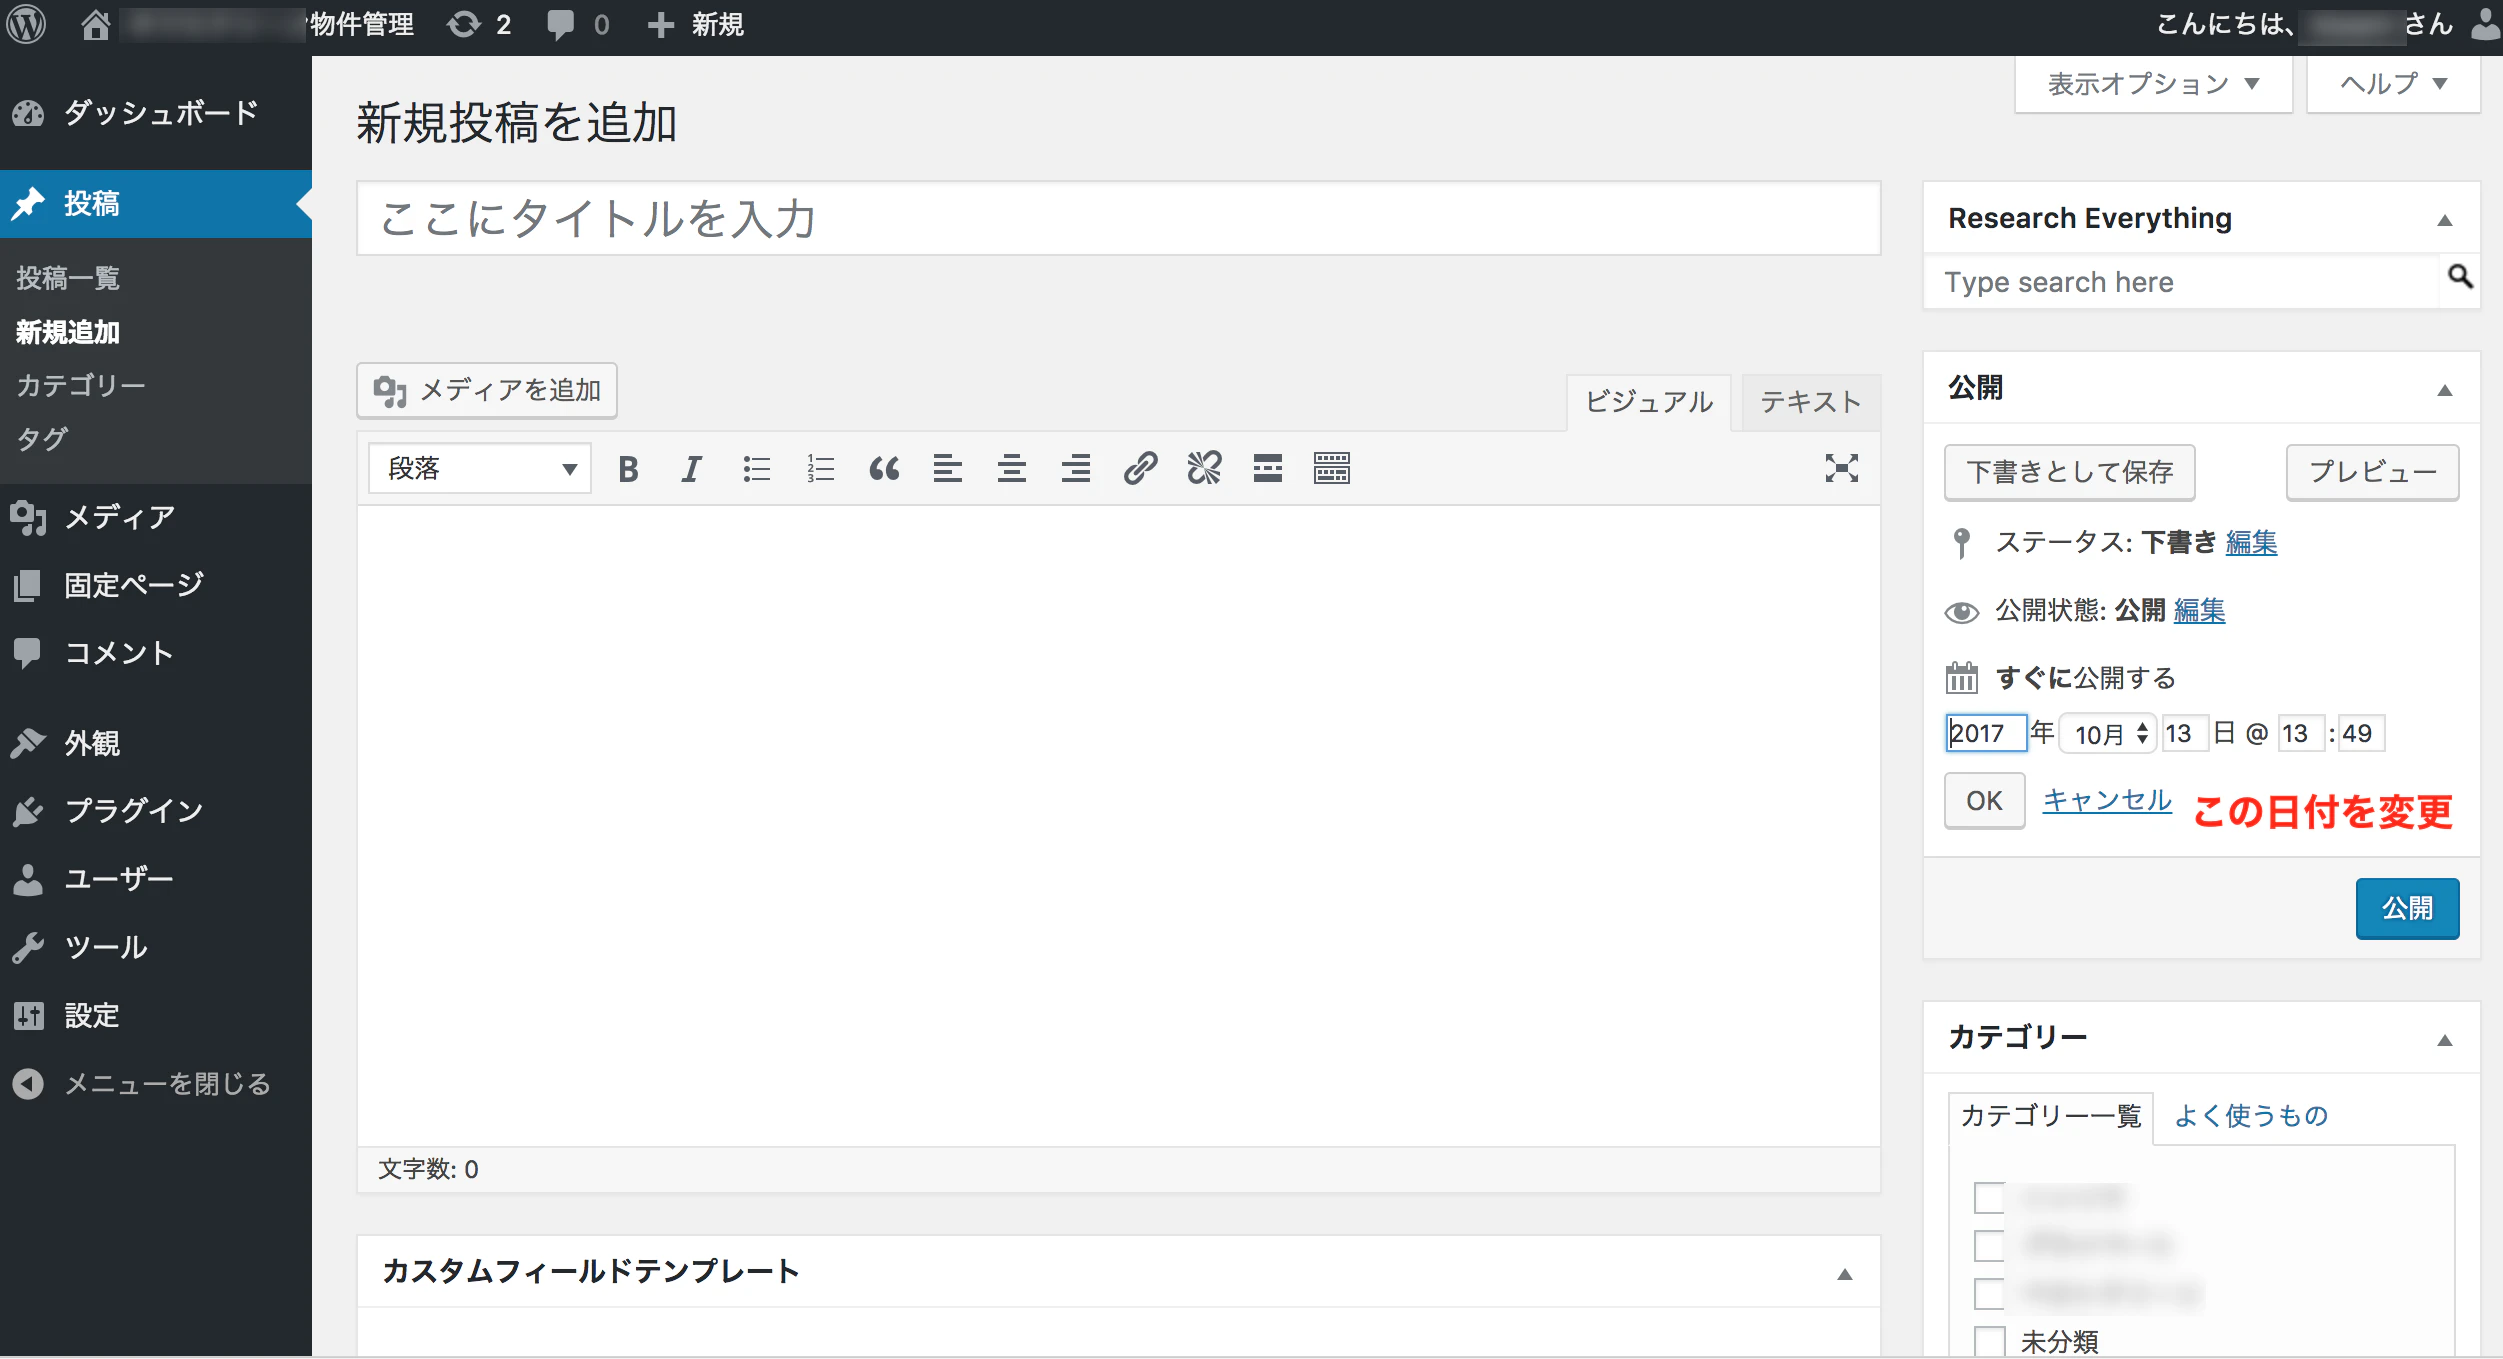The height and width of the screenshot is (1359, 2503).
Task: Switch to テキスト editor tab
Action: (1811, 402)
